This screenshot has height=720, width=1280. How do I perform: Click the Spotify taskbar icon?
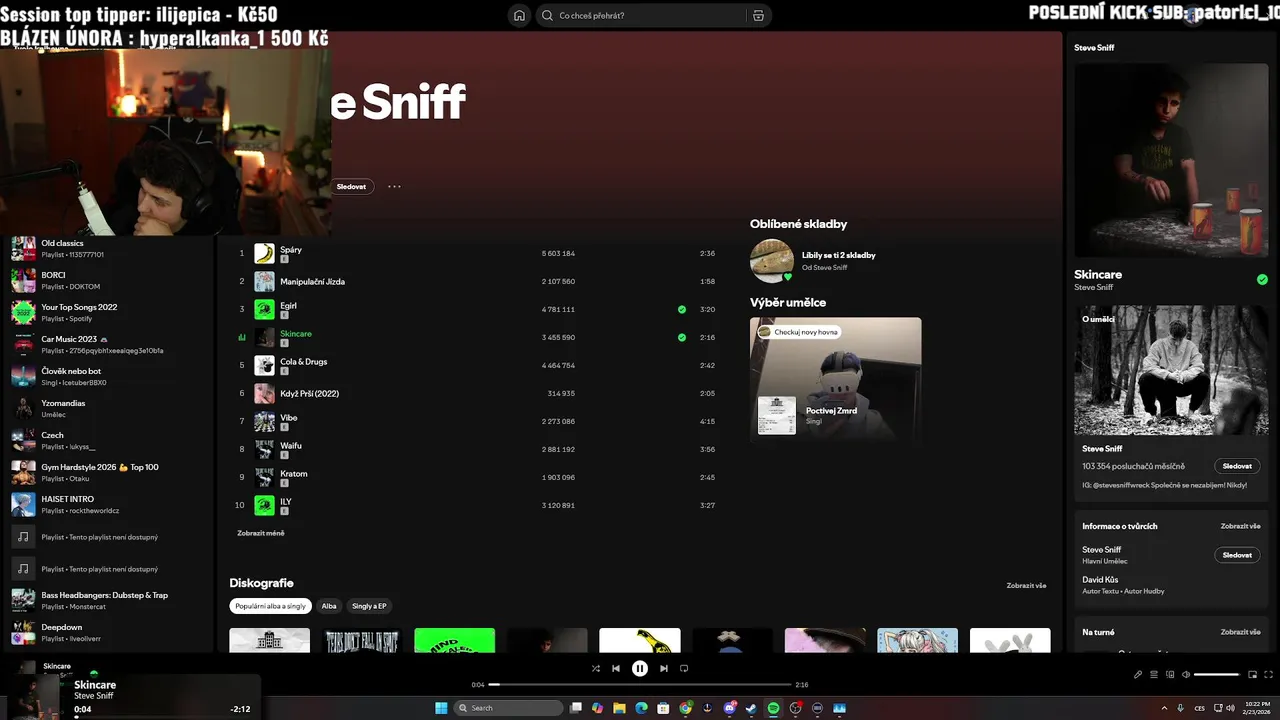tap(773, 708)
